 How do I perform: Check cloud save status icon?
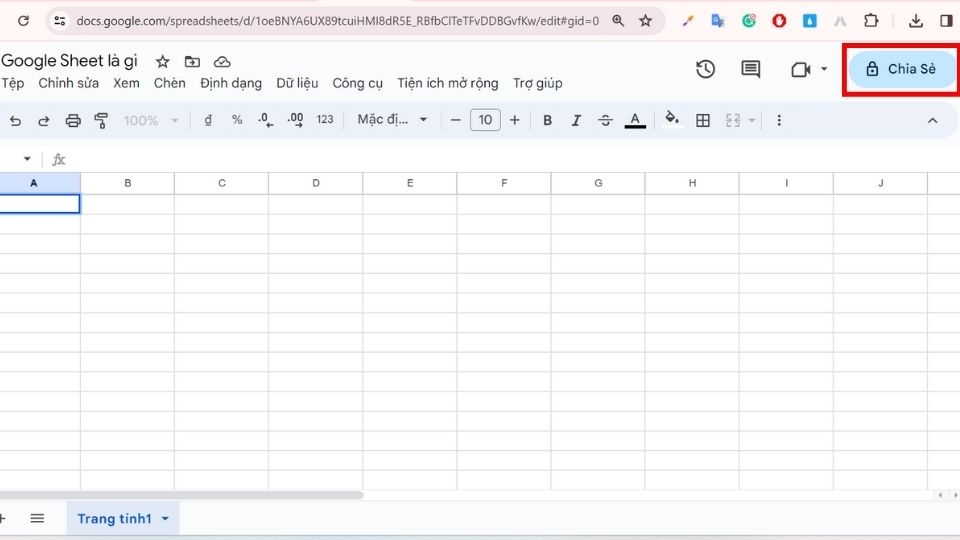click(222, 62)
